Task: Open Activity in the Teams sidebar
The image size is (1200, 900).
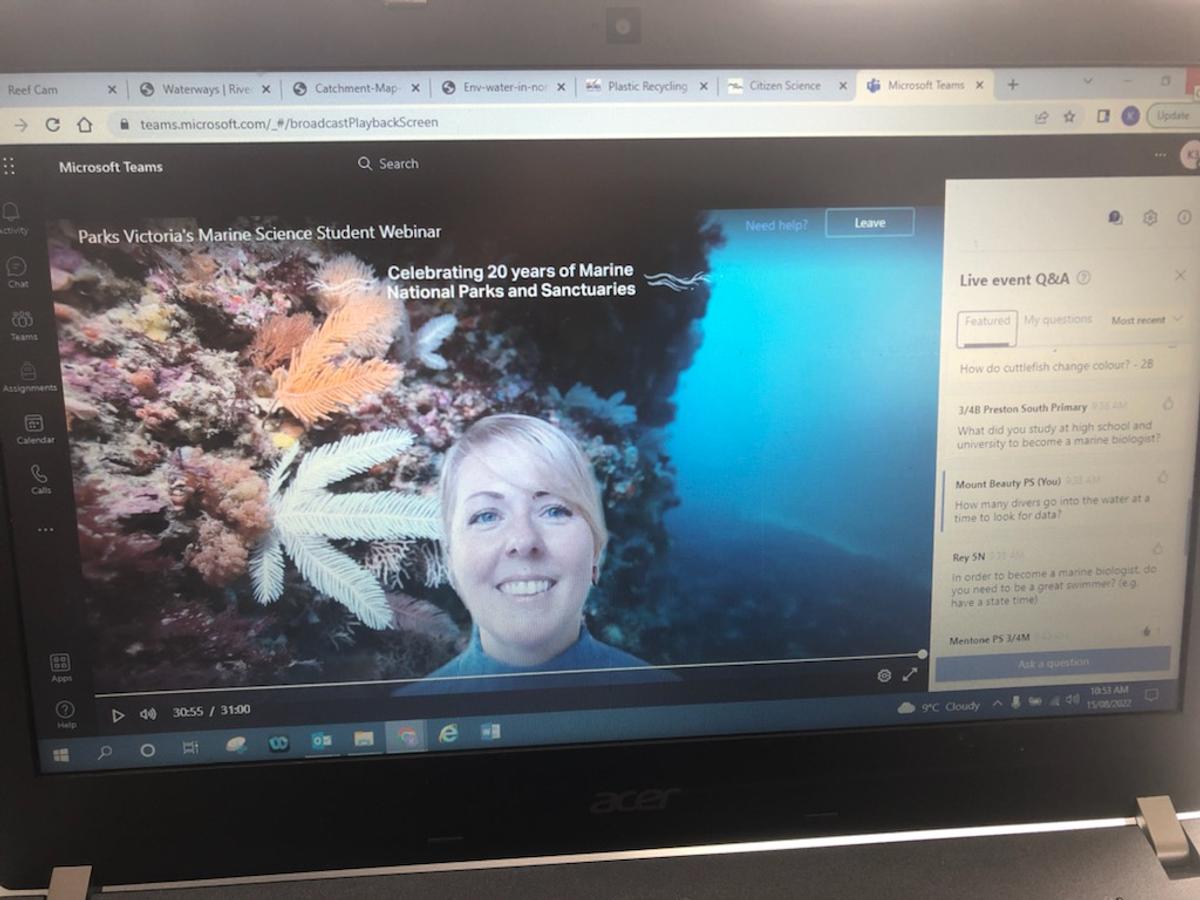Action: tap(12, 218)
